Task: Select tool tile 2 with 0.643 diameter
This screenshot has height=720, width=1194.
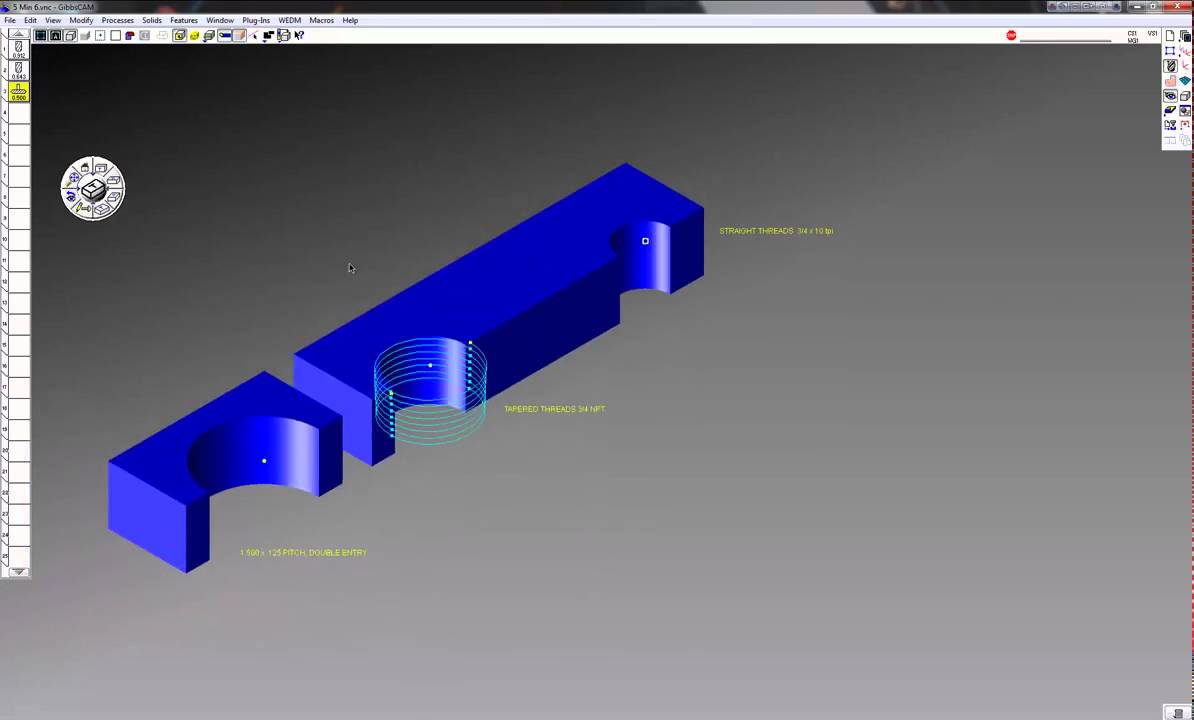Action: [x=18, y=71]
